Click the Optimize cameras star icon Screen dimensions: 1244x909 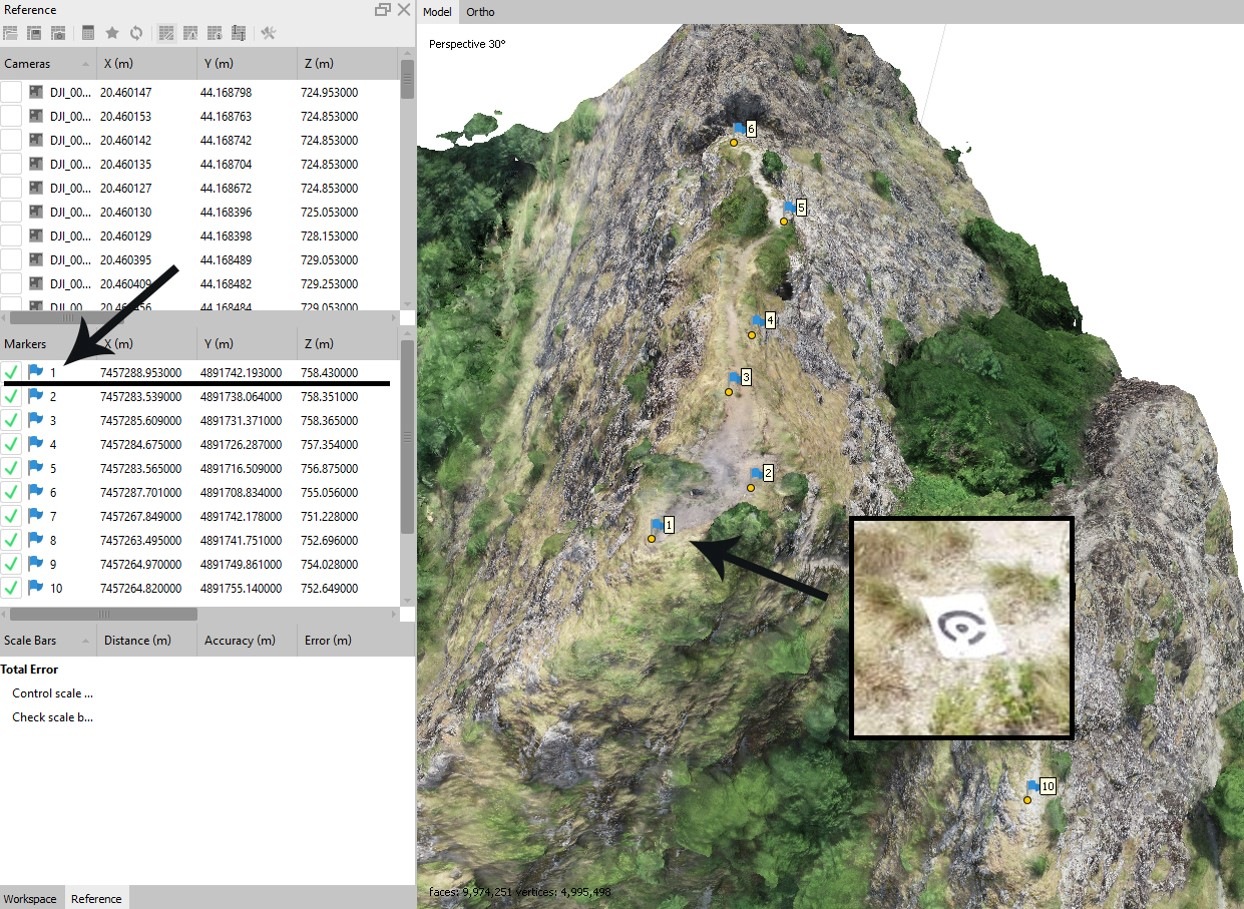click(x=112, y=33)
